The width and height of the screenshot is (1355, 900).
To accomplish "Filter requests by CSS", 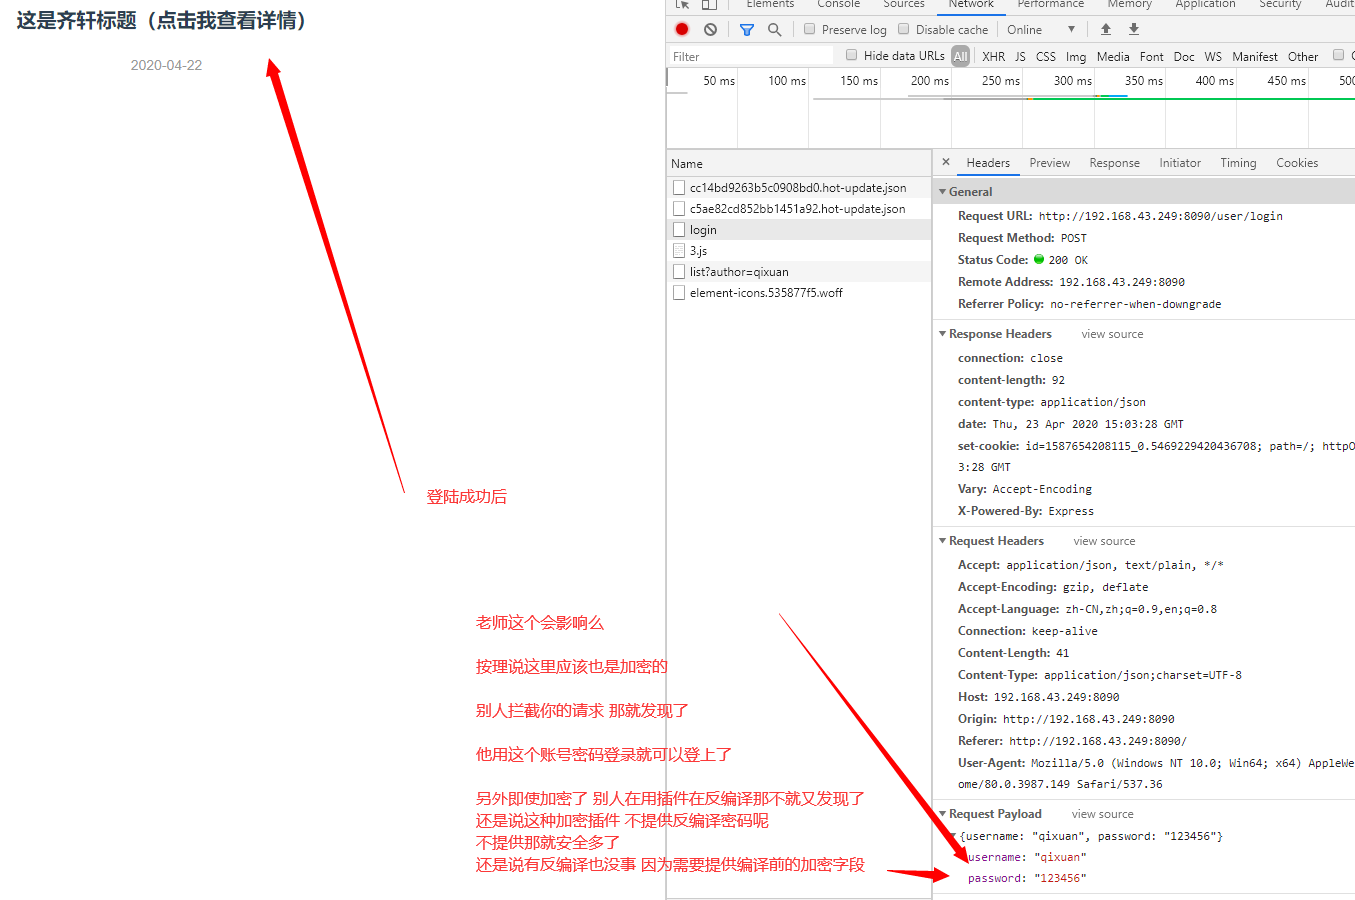I will [1045, 57].
